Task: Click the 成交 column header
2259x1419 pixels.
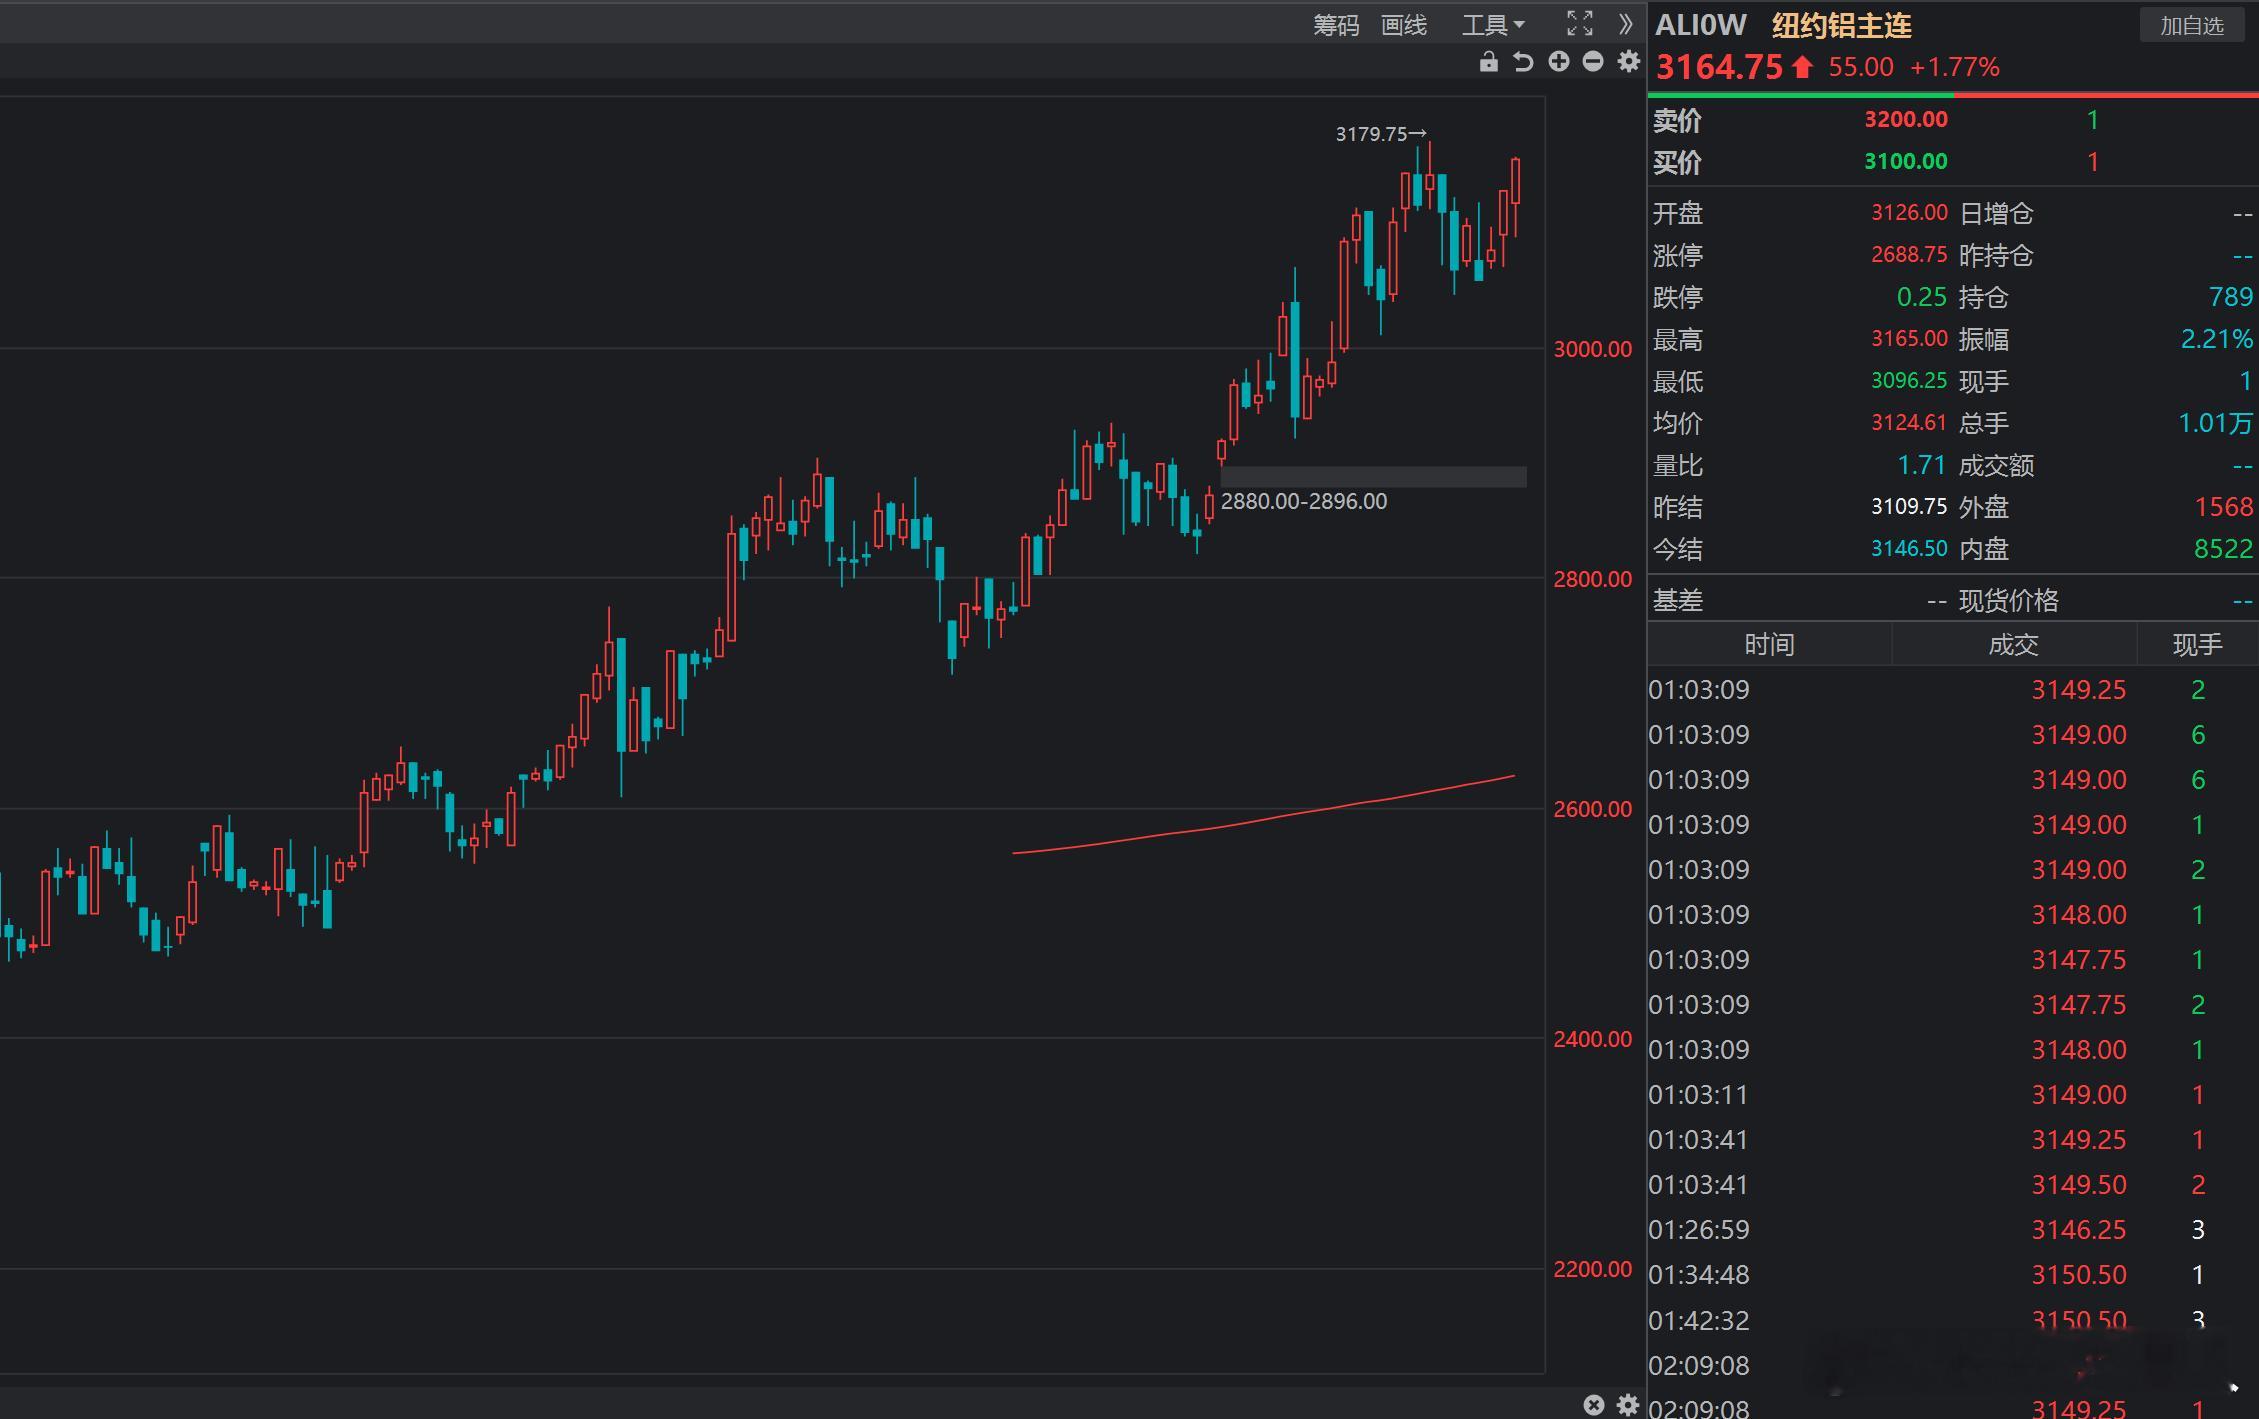Action: [x=2012, y=645]
